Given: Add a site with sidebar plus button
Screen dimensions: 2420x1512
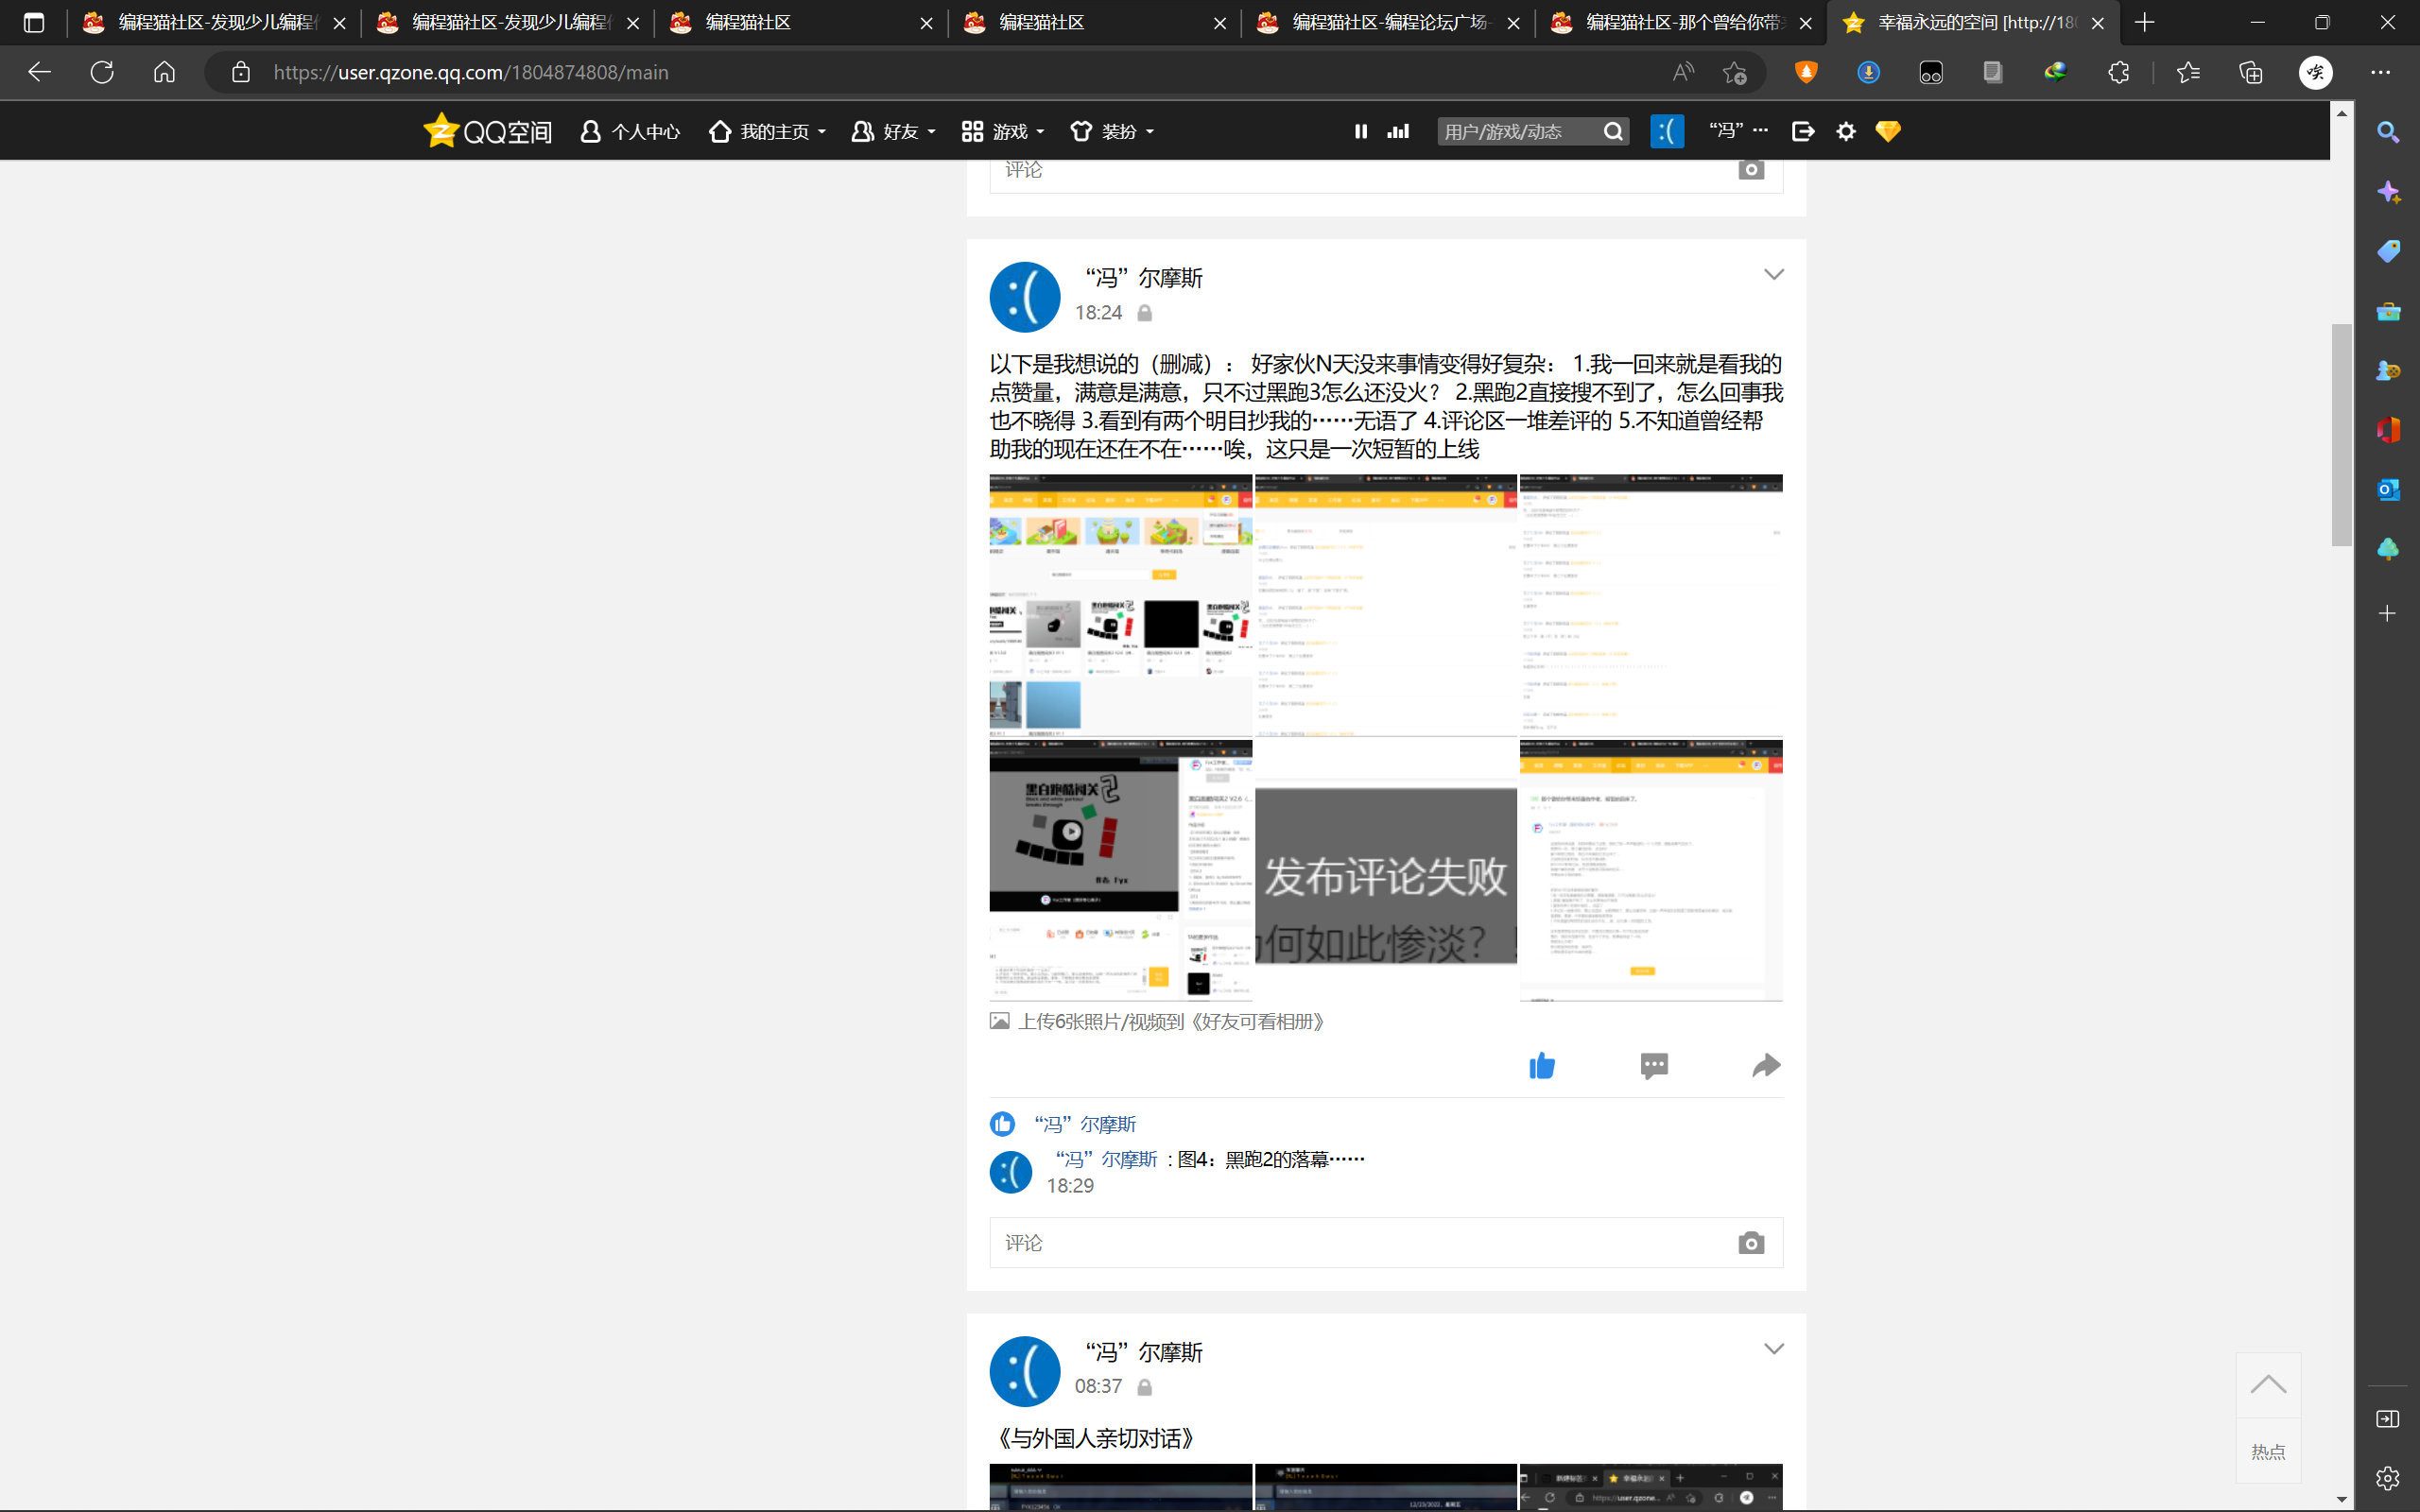Looking at the screenshot, I should (2388, 613).
